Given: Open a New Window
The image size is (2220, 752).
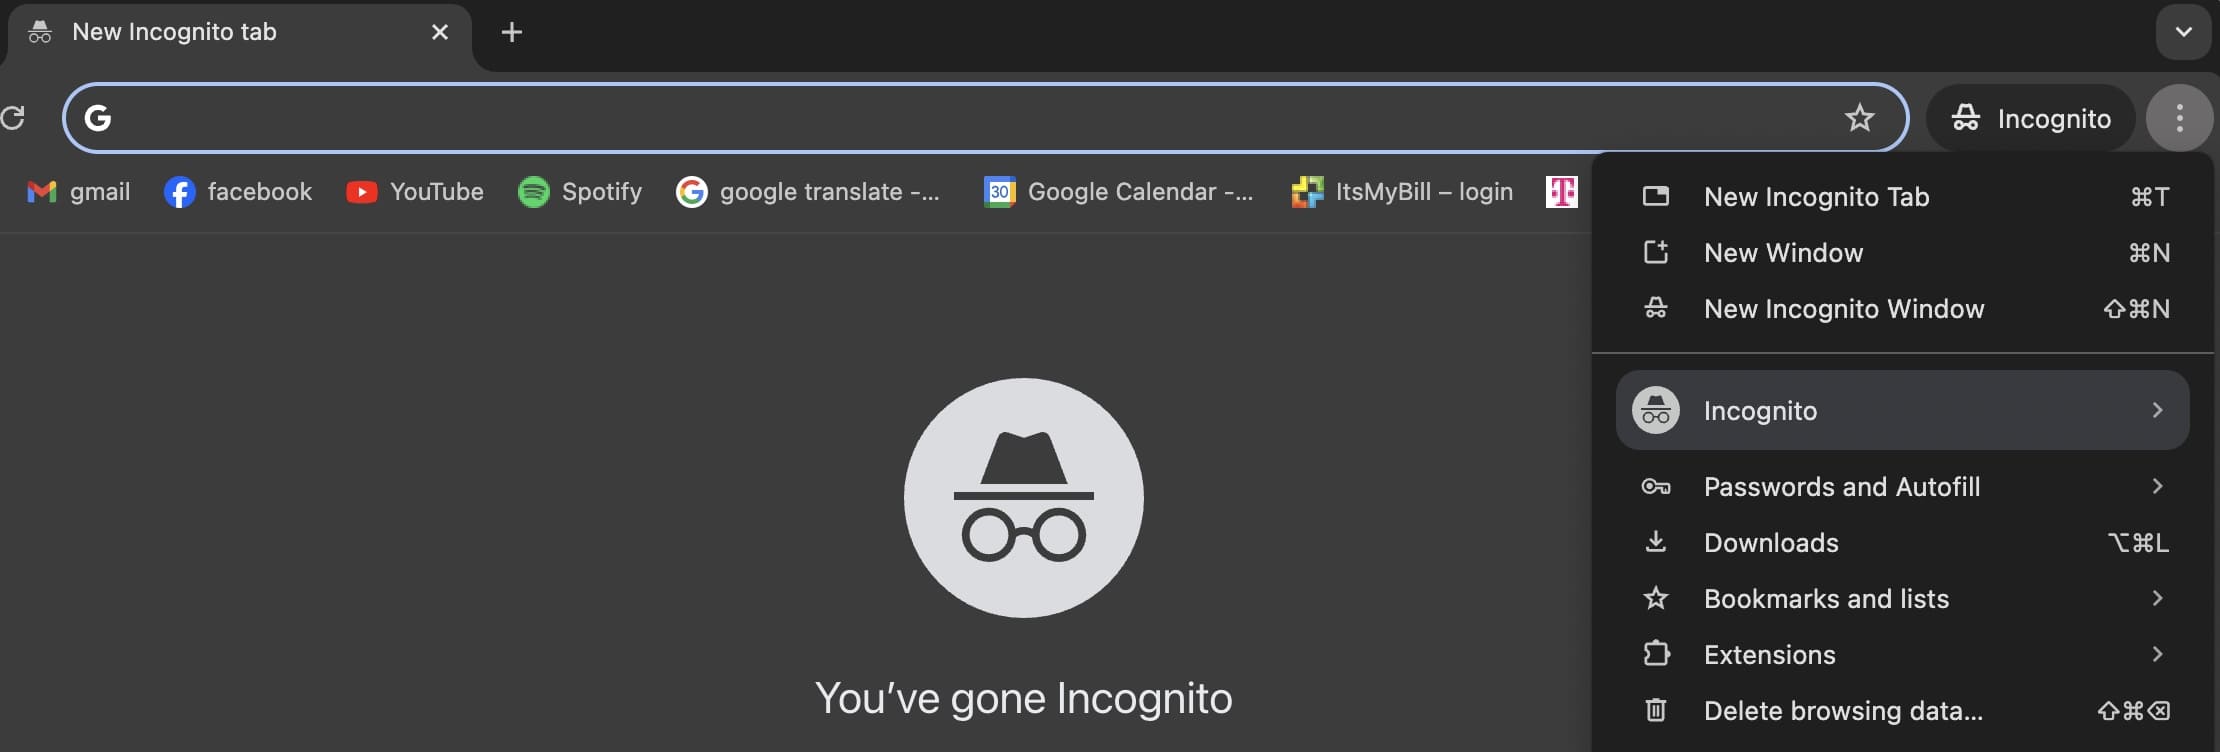Looking at the screenshot, I should [1783, 252].
